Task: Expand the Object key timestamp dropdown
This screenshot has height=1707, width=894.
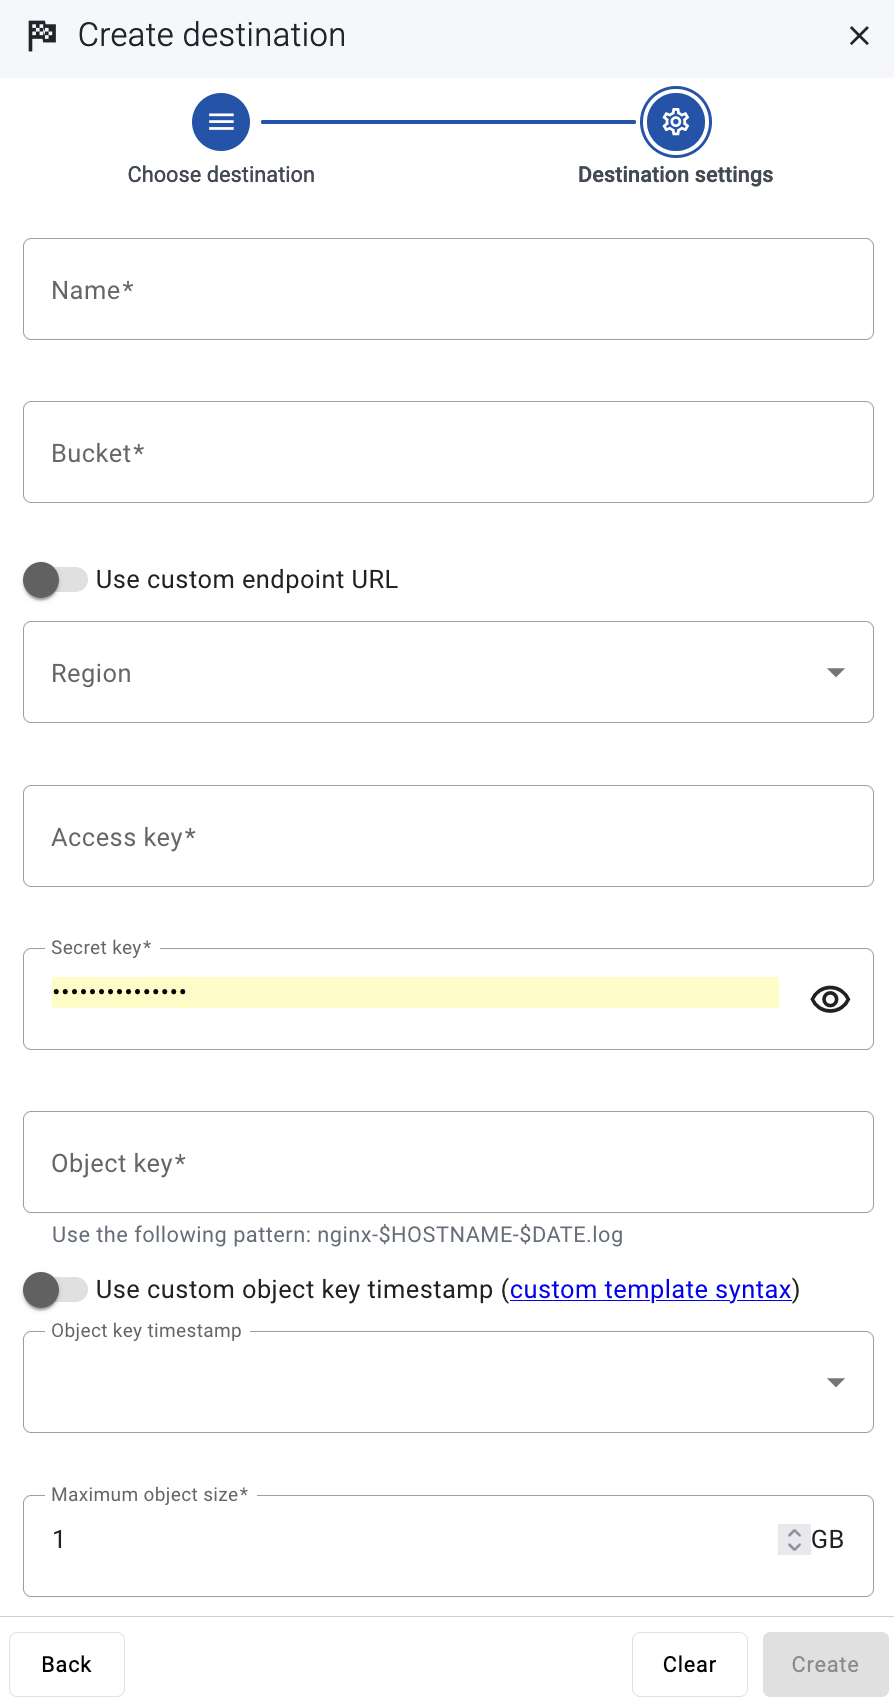Action: pyautogui.click(x=448, y=1382)
